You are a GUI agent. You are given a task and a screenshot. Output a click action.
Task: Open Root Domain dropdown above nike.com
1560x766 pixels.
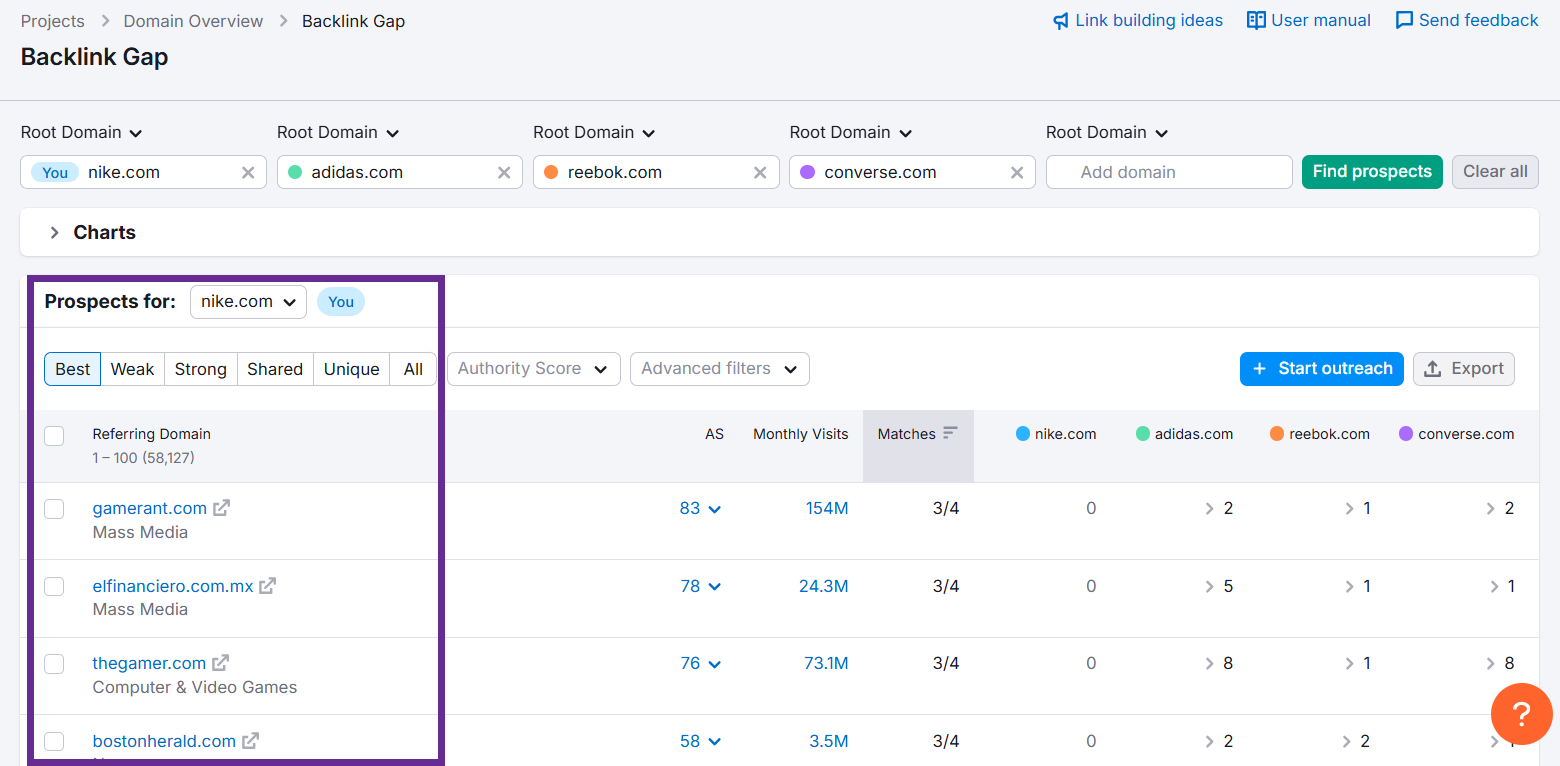82,133
